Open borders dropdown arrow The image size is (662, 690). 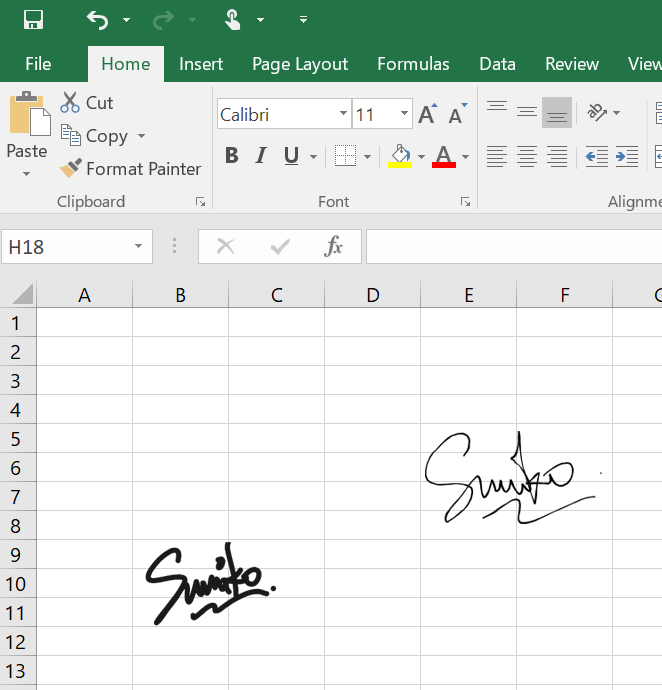[368, 157]
